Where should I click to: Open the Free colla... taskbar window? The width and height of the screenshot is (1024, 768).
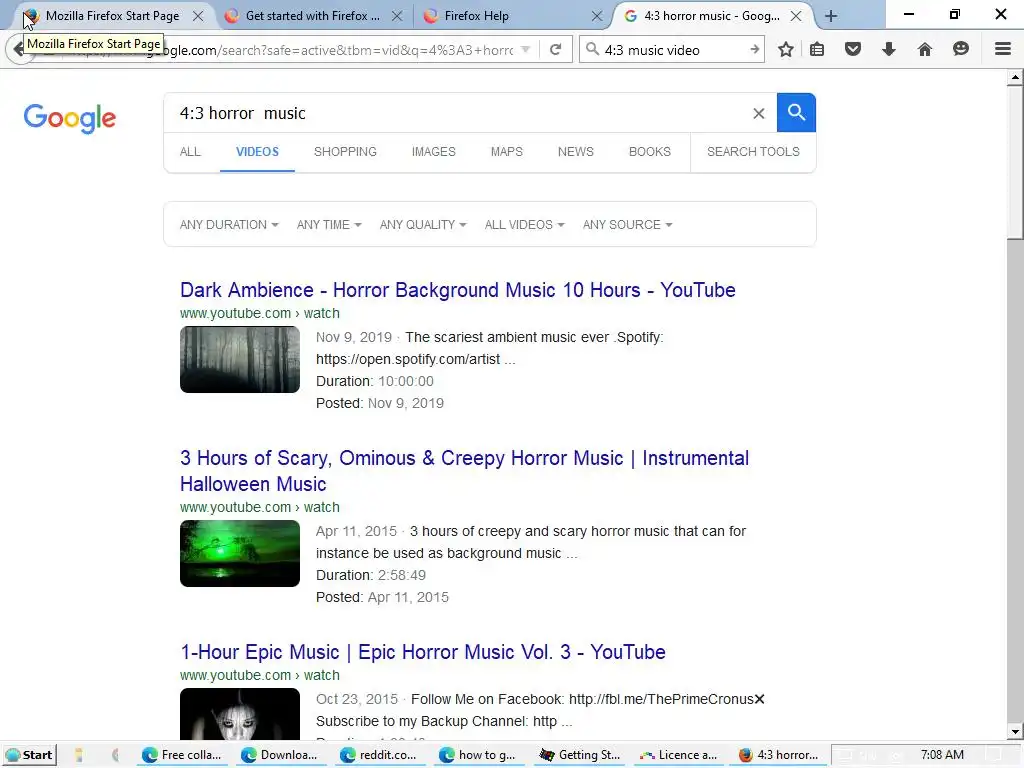tap(183, 755)
